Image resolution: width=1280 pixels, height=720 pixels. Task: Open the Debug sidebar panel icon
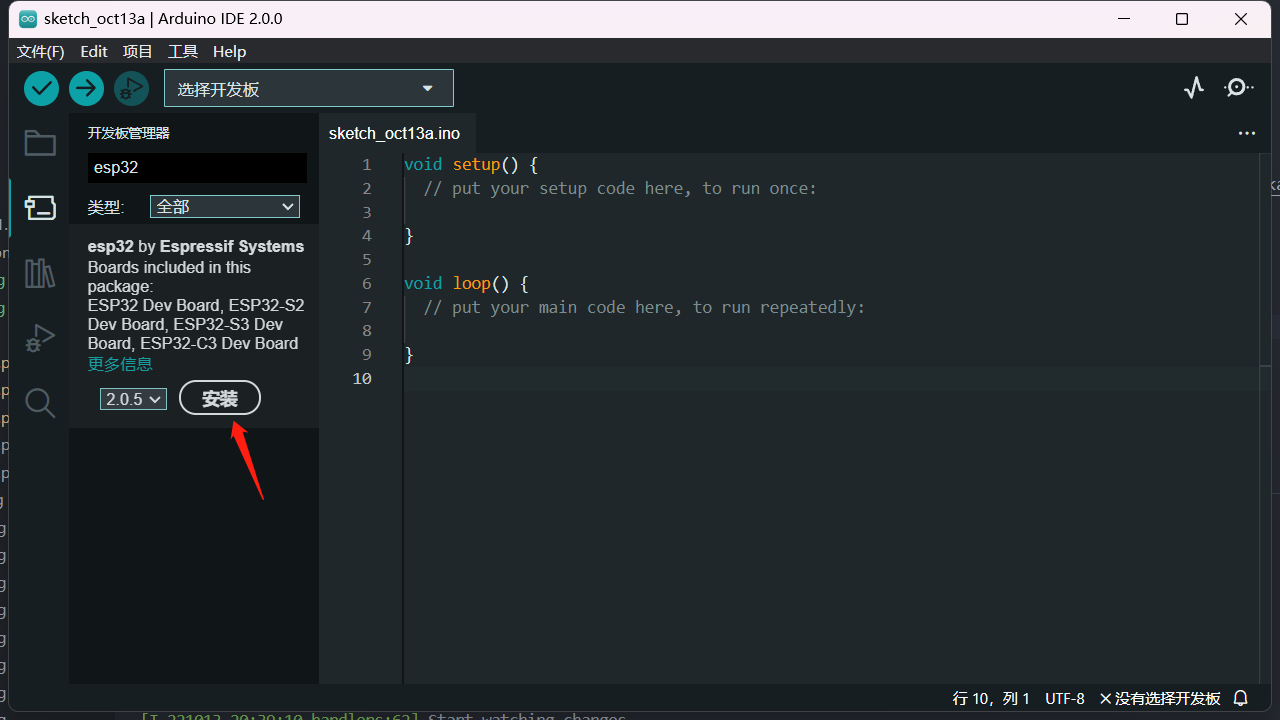40,338
